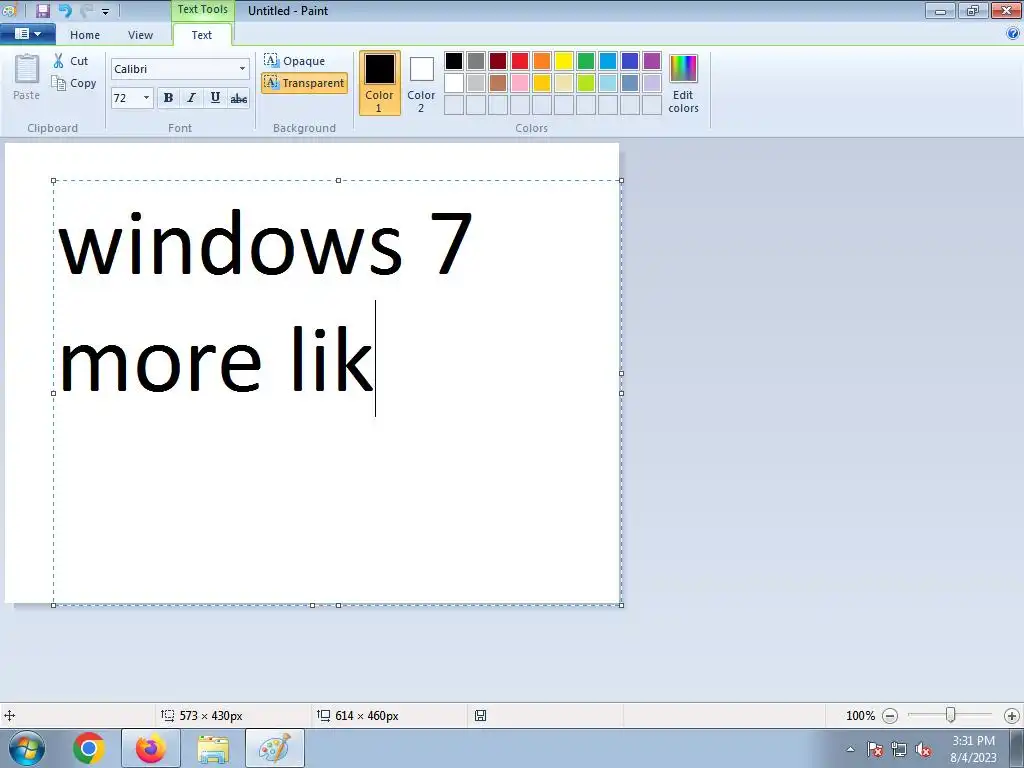Viewport: 1024px width, 768px height.
Task: Select Transparent background option
Action: pos(304,83)
